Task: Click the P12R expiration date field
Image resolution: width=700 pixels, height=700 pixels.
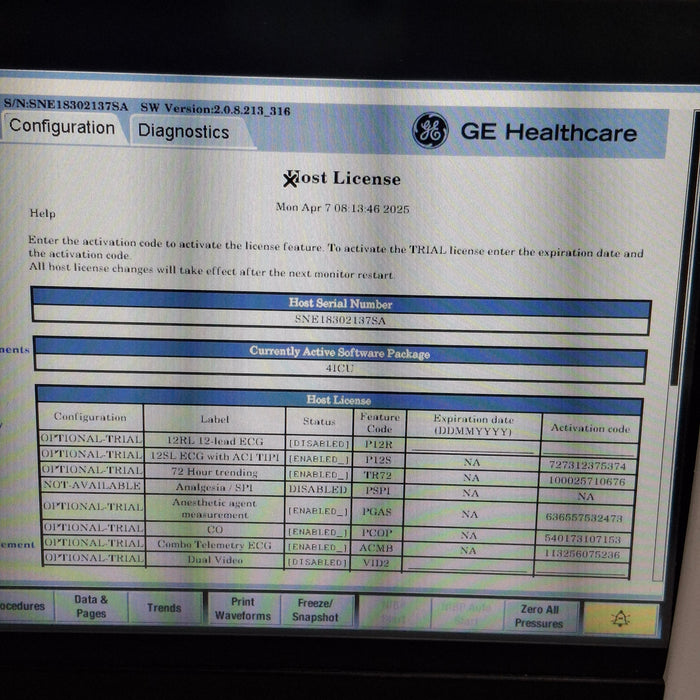Action: [472, 447]
